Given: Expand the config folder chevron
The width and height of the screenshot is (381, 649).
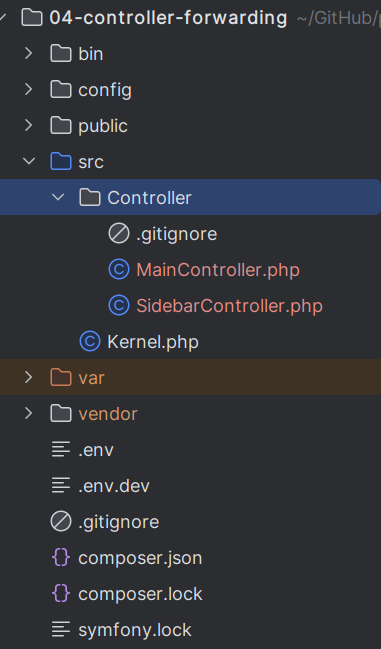Looking at the screenshot, I should point(29,89).
